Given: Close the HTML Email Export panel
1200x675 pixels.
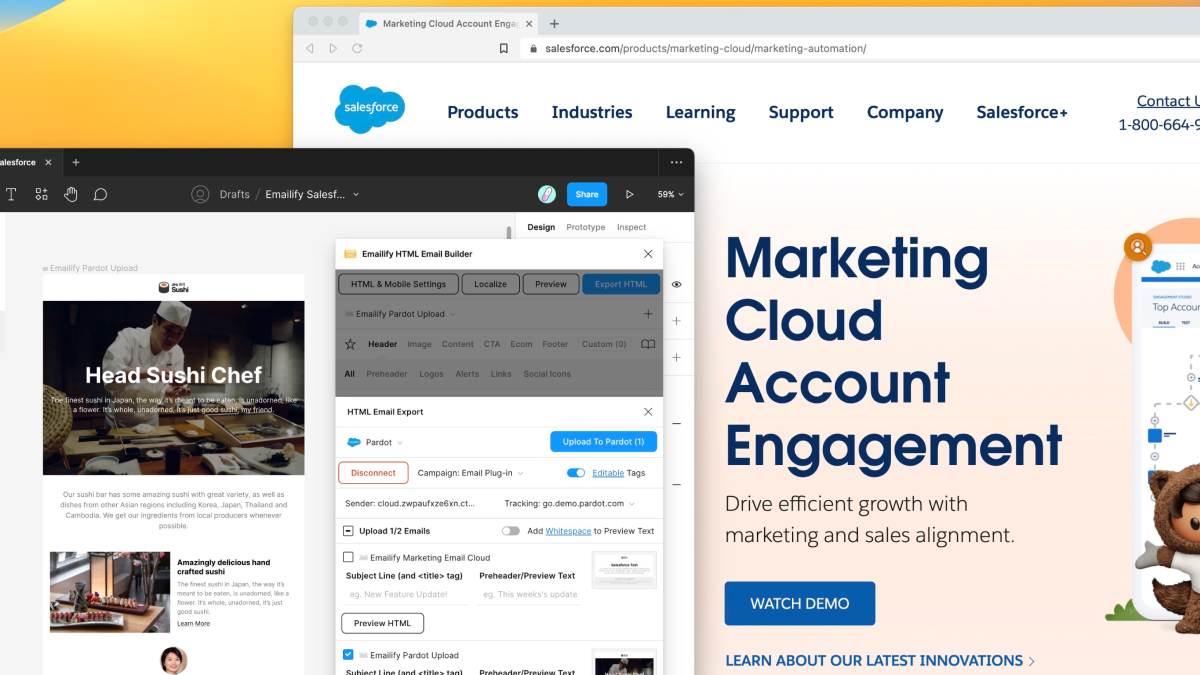Looking at the screenshot, I should (648, 411).
